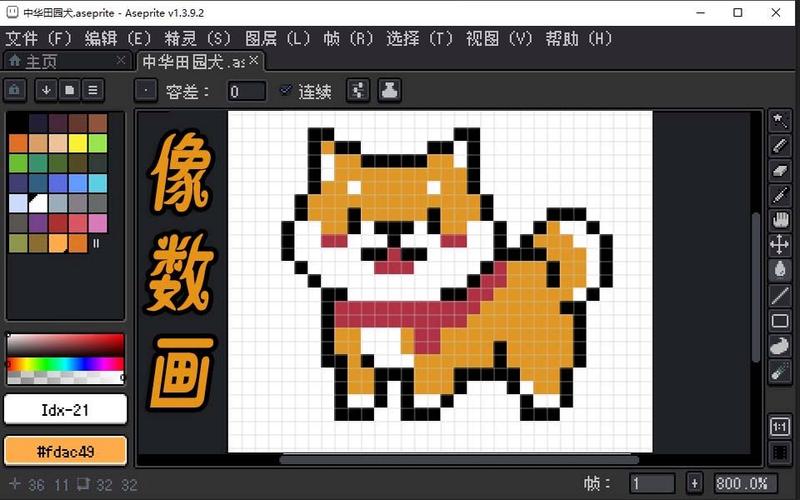This screenshot has width=800, height=500.
Task: Pick the white palette swatch
Action: pos(38,203)
